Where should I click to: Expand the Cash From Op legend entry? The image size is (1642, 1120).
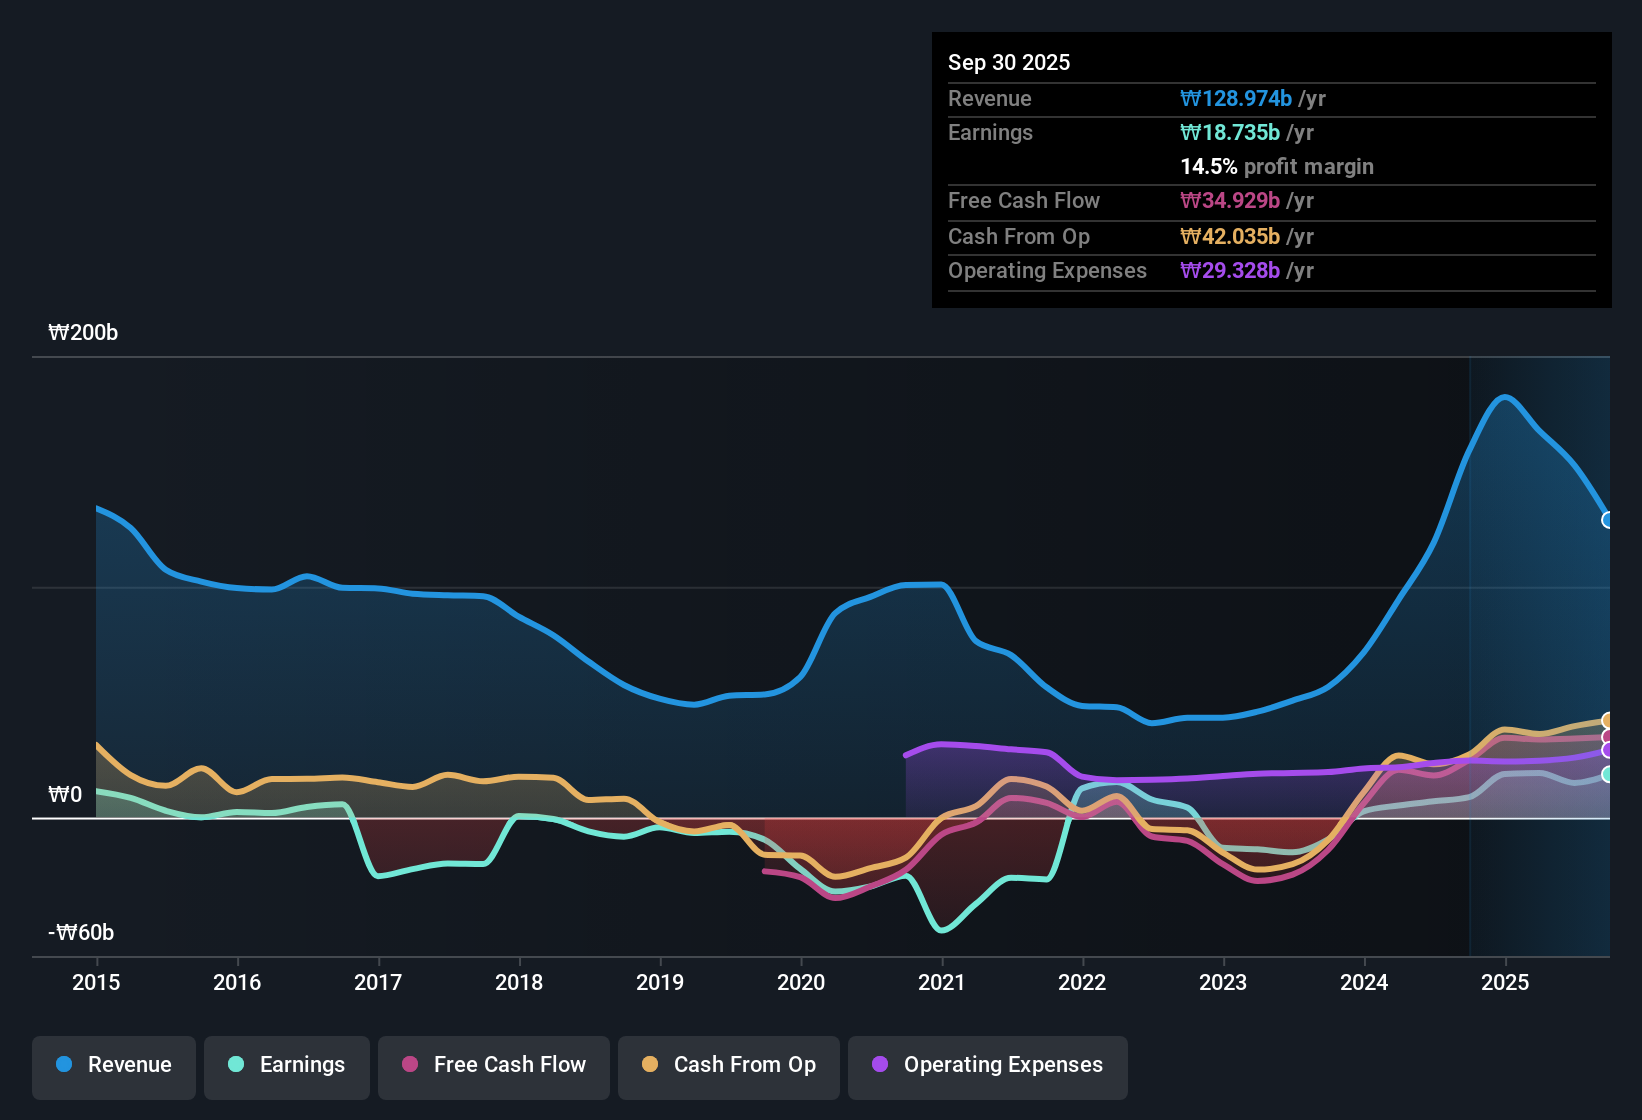(x=728, y=1065)
